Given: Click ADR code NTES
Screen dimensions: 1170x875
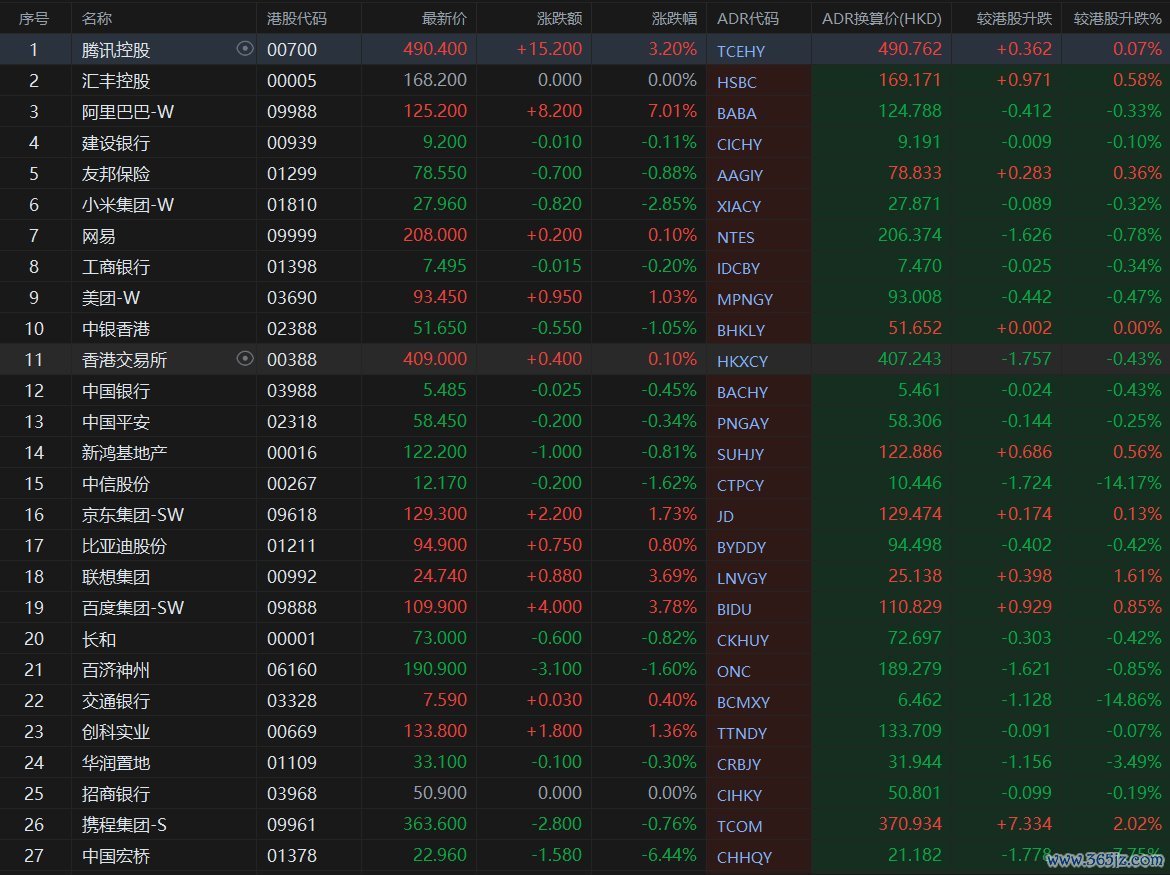Looking at the screenshot, I should pos(736,237).
